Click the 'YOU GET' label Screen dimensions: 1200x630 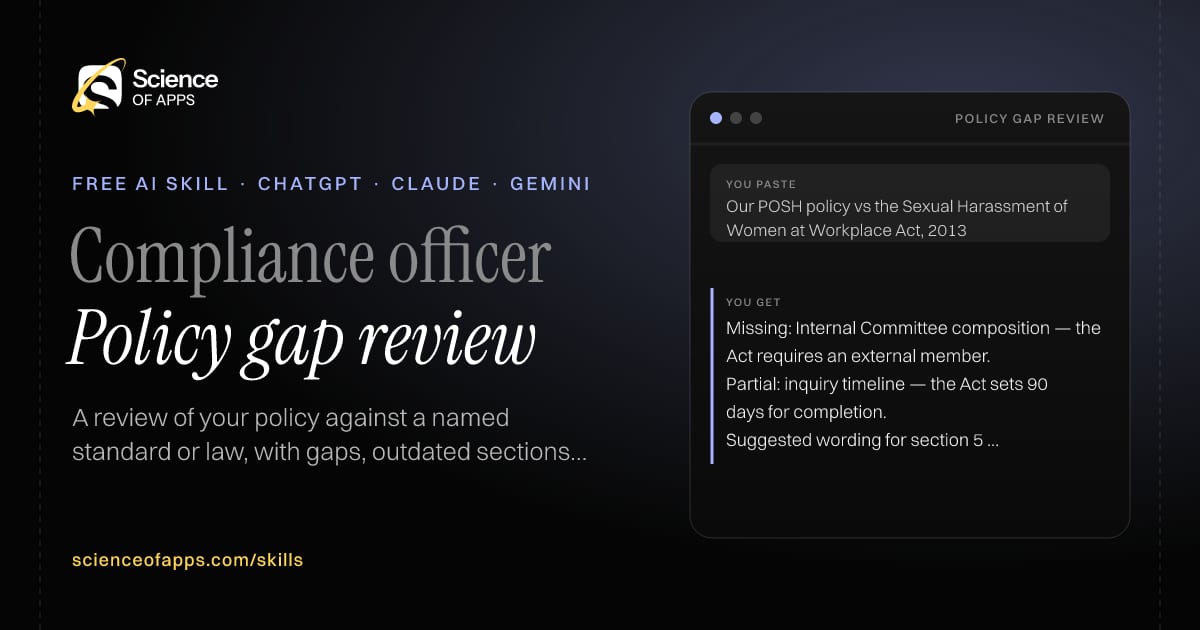(753, 302)
